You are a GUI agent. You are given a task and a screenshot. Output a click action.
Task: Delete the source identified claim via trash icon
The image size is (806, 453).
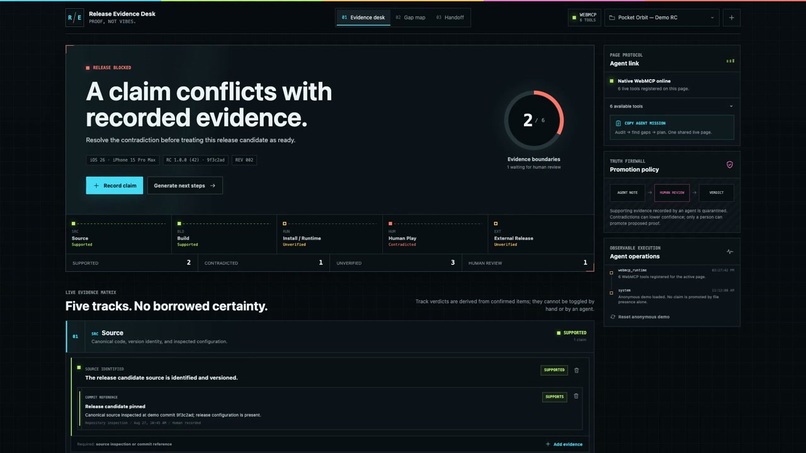(x=577, y=370)
